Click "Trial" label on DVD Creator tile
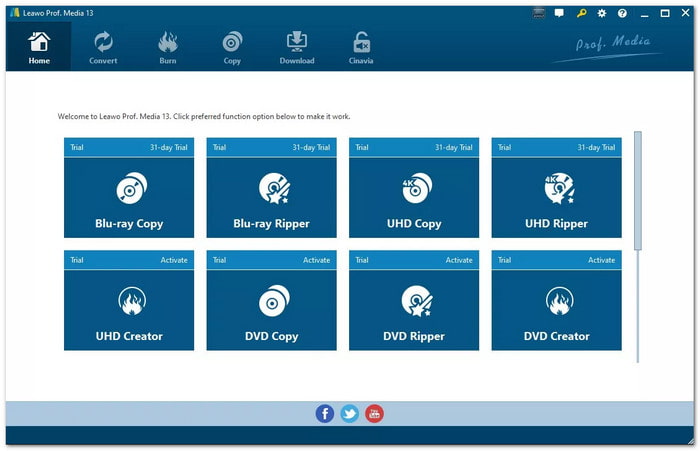The image size is (700, 451). [x=504, y=260]
